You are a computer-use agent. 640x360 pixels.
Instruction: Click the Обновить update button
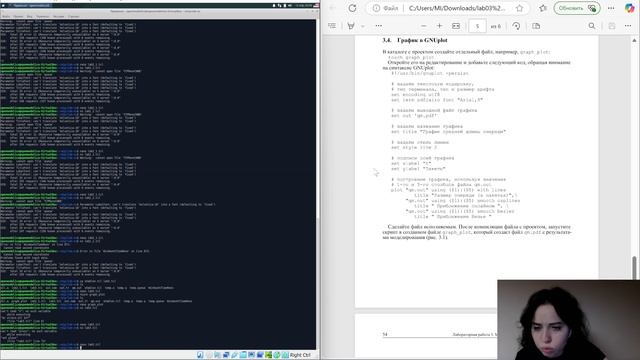point(577,8)
